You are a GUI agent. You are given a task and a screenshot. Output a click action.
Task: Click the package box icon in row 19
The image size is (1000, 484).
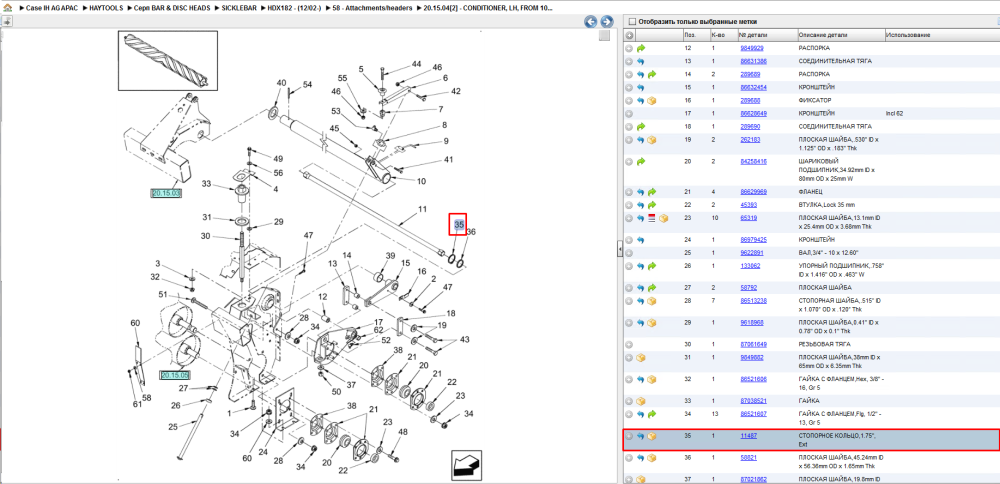point(652,140)
